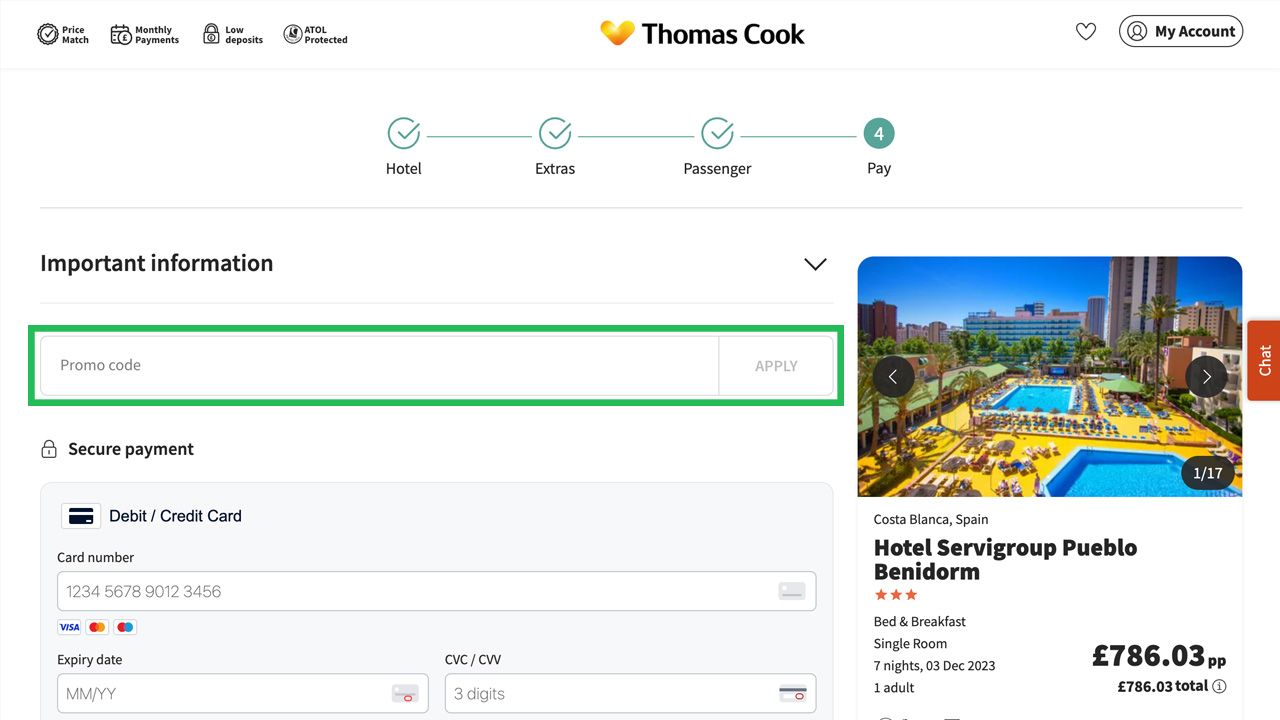Click the £786.03 pp price
This screenshot has width=1280, height=720.
coord(1159,656)
